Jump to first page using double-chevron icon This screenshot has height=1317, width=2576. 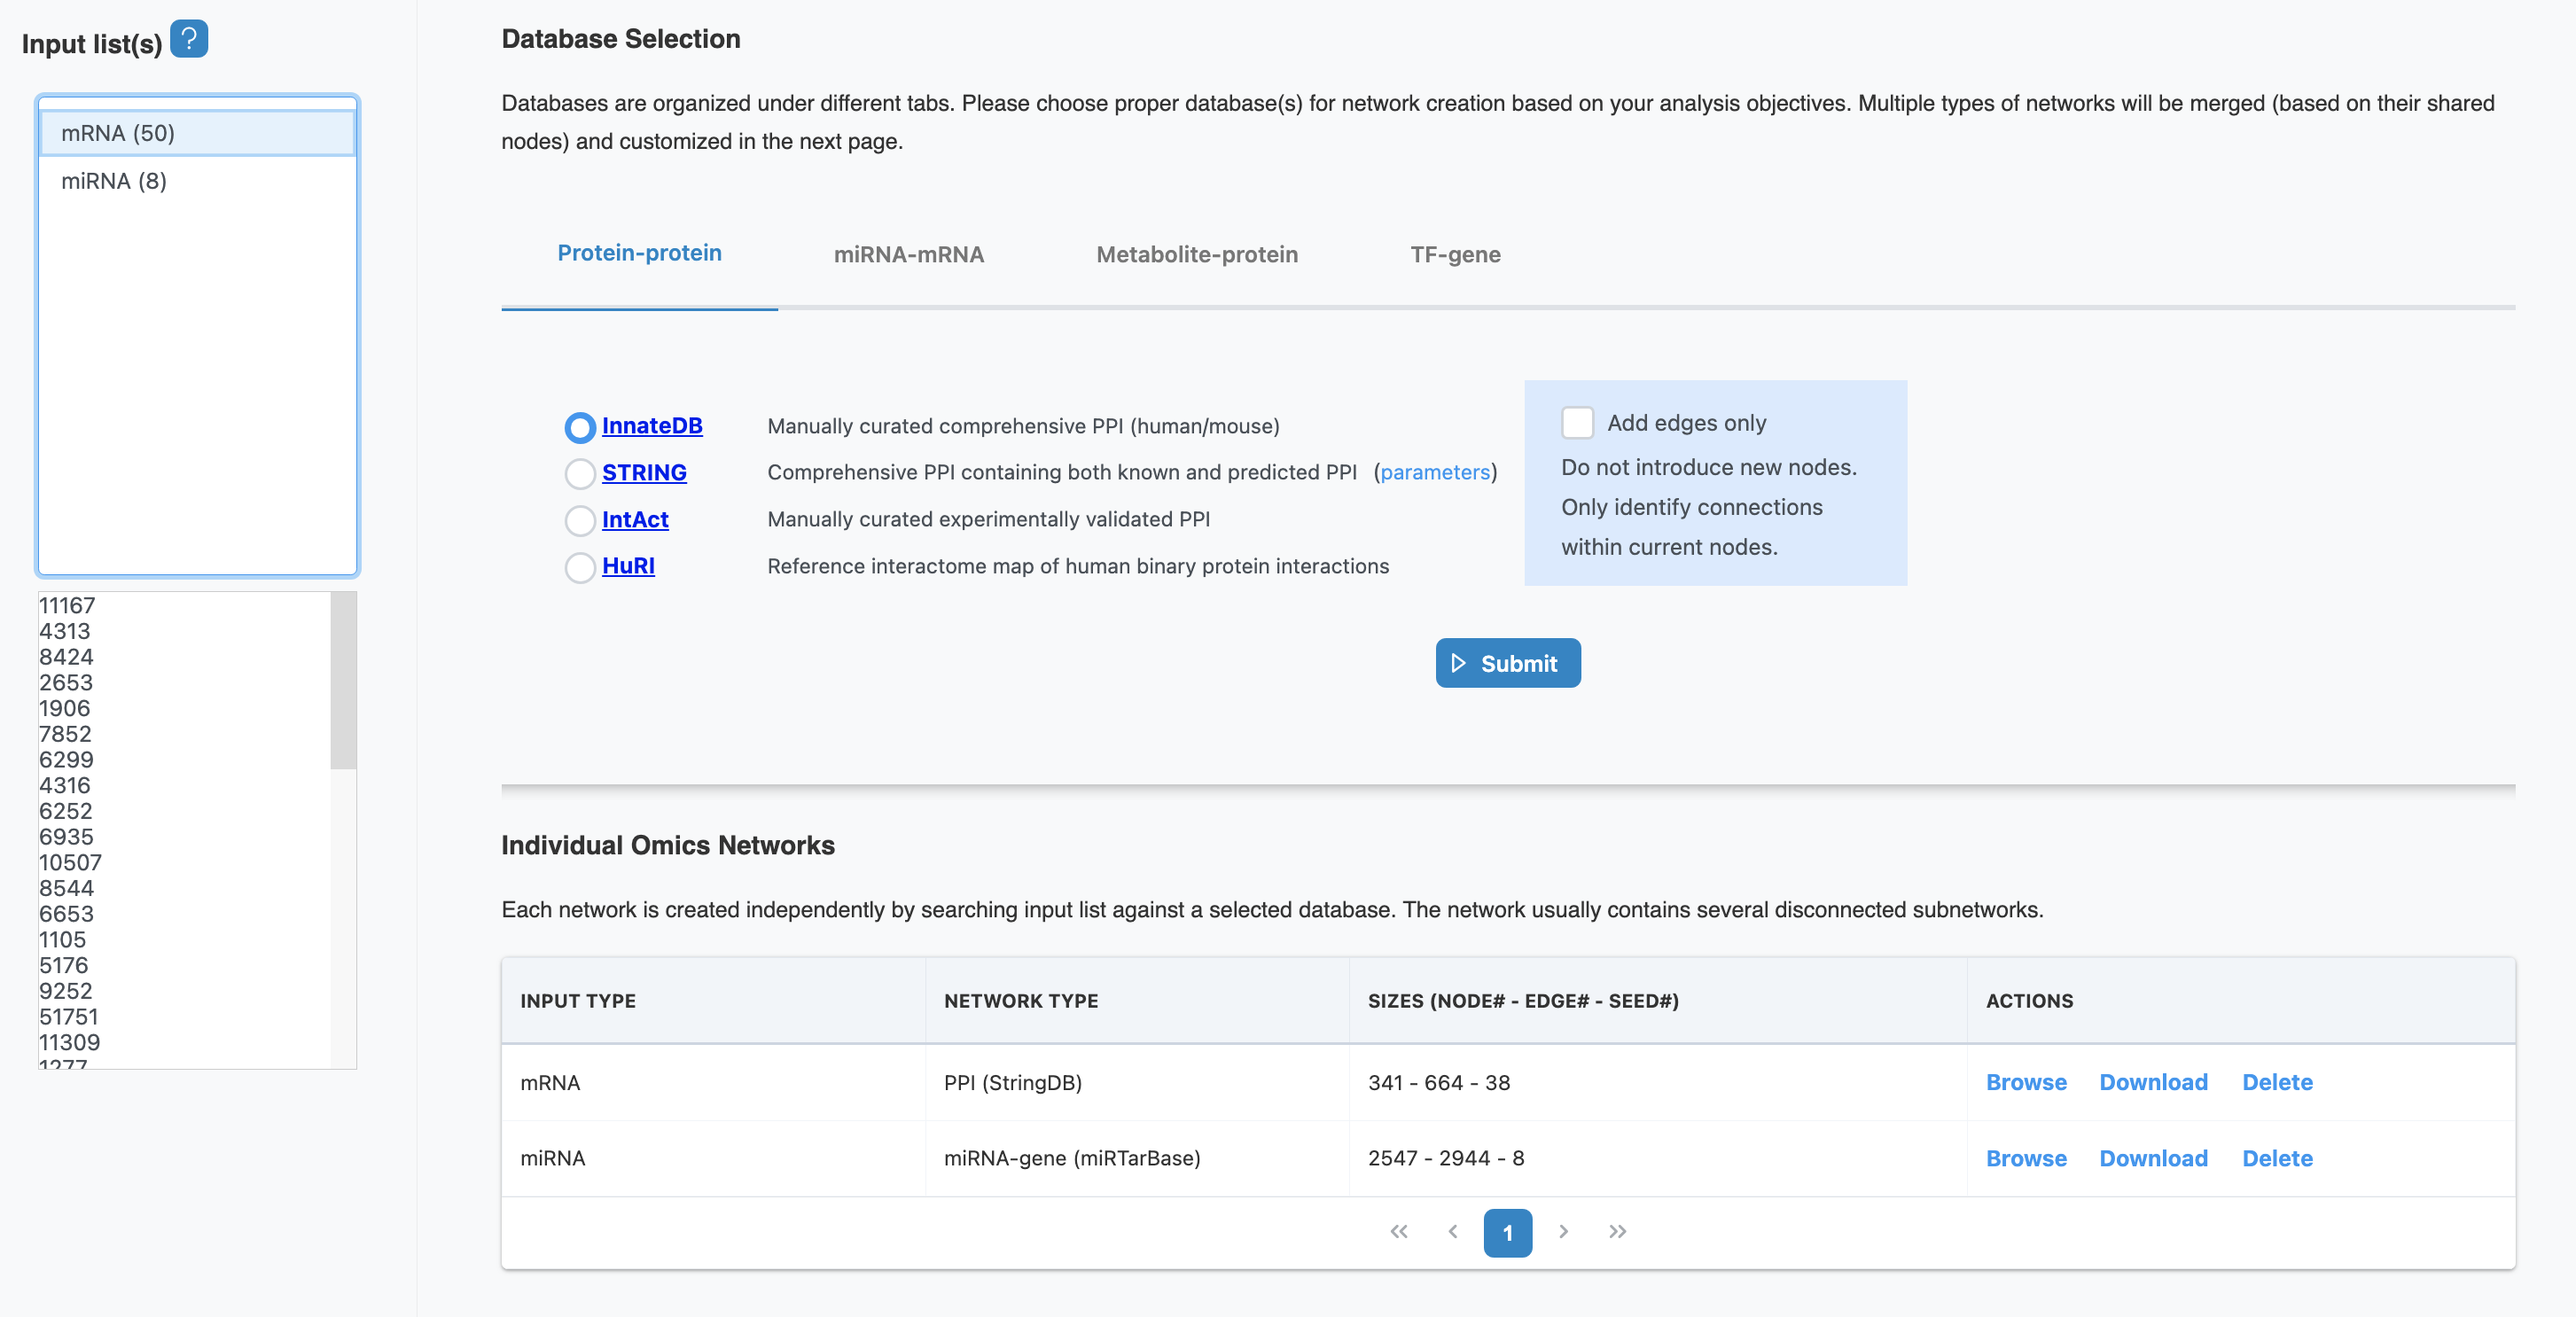(x=1399, y=1232)
